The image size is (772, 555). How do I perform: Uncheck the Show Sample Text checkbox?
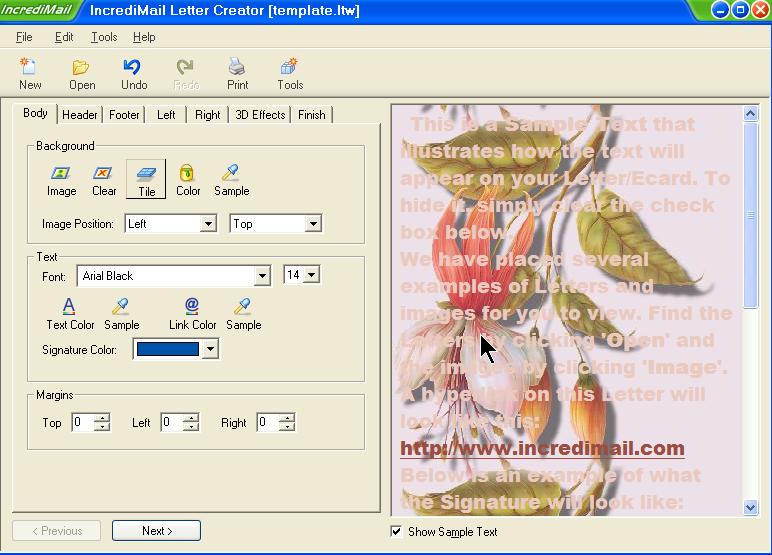click(x=397, y=531)
